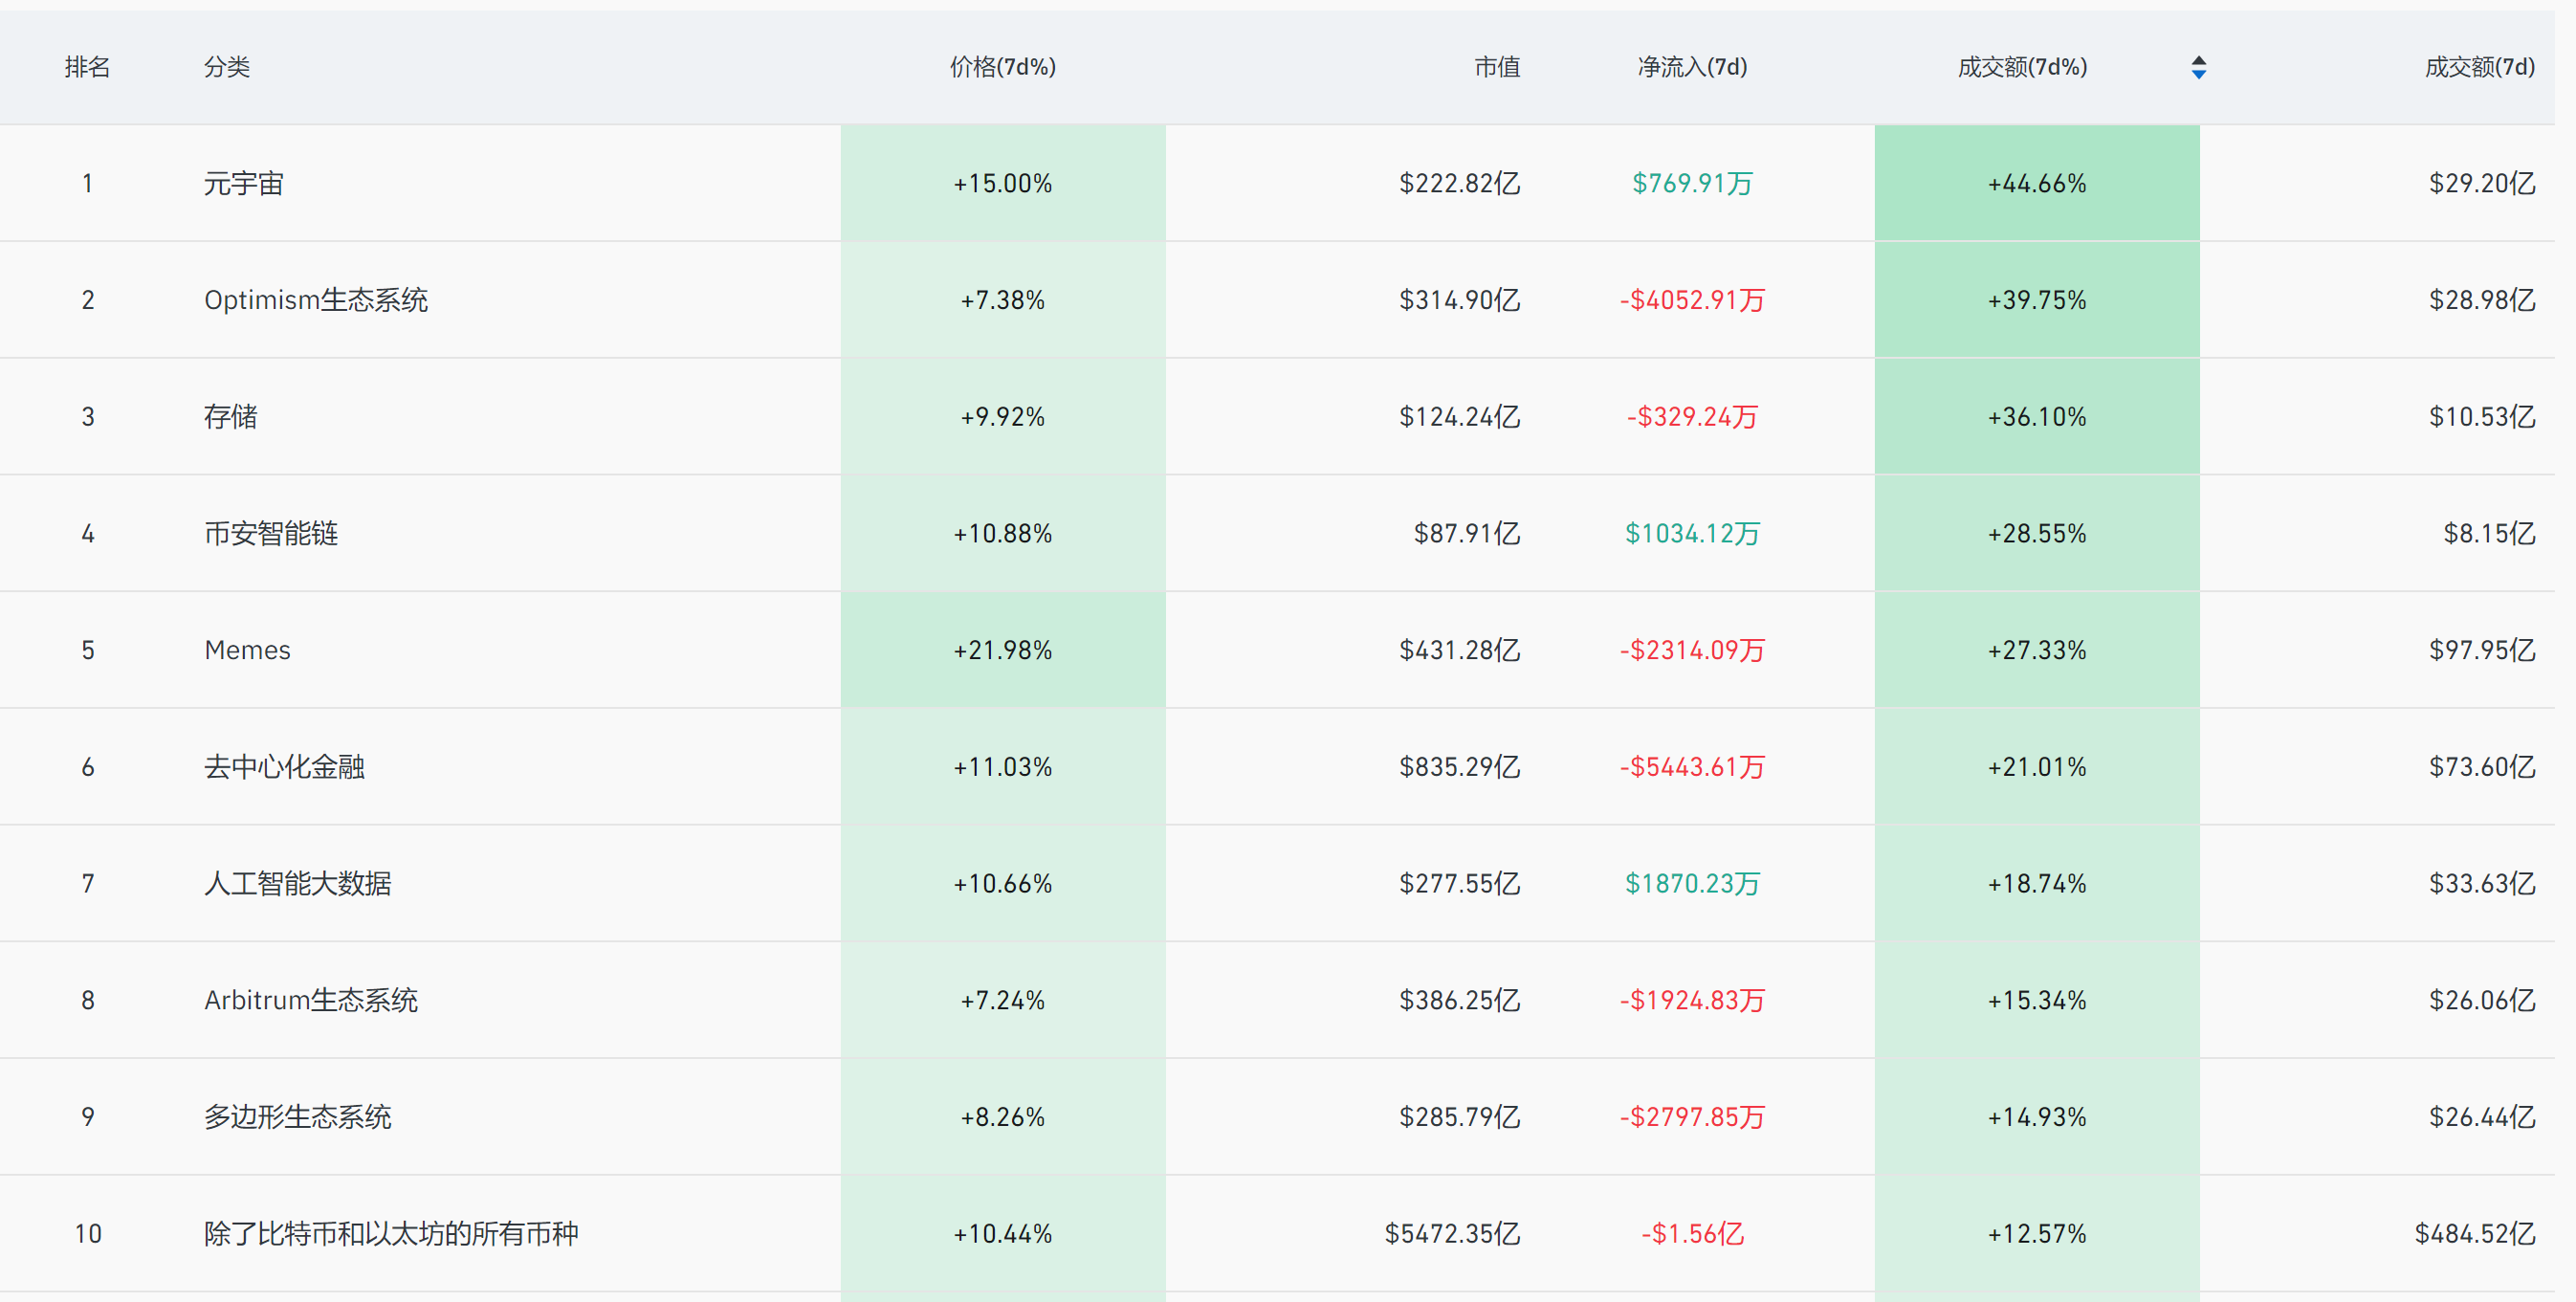
Task: Select the +7.24% price cell
Action: tap(1003, 1000)
